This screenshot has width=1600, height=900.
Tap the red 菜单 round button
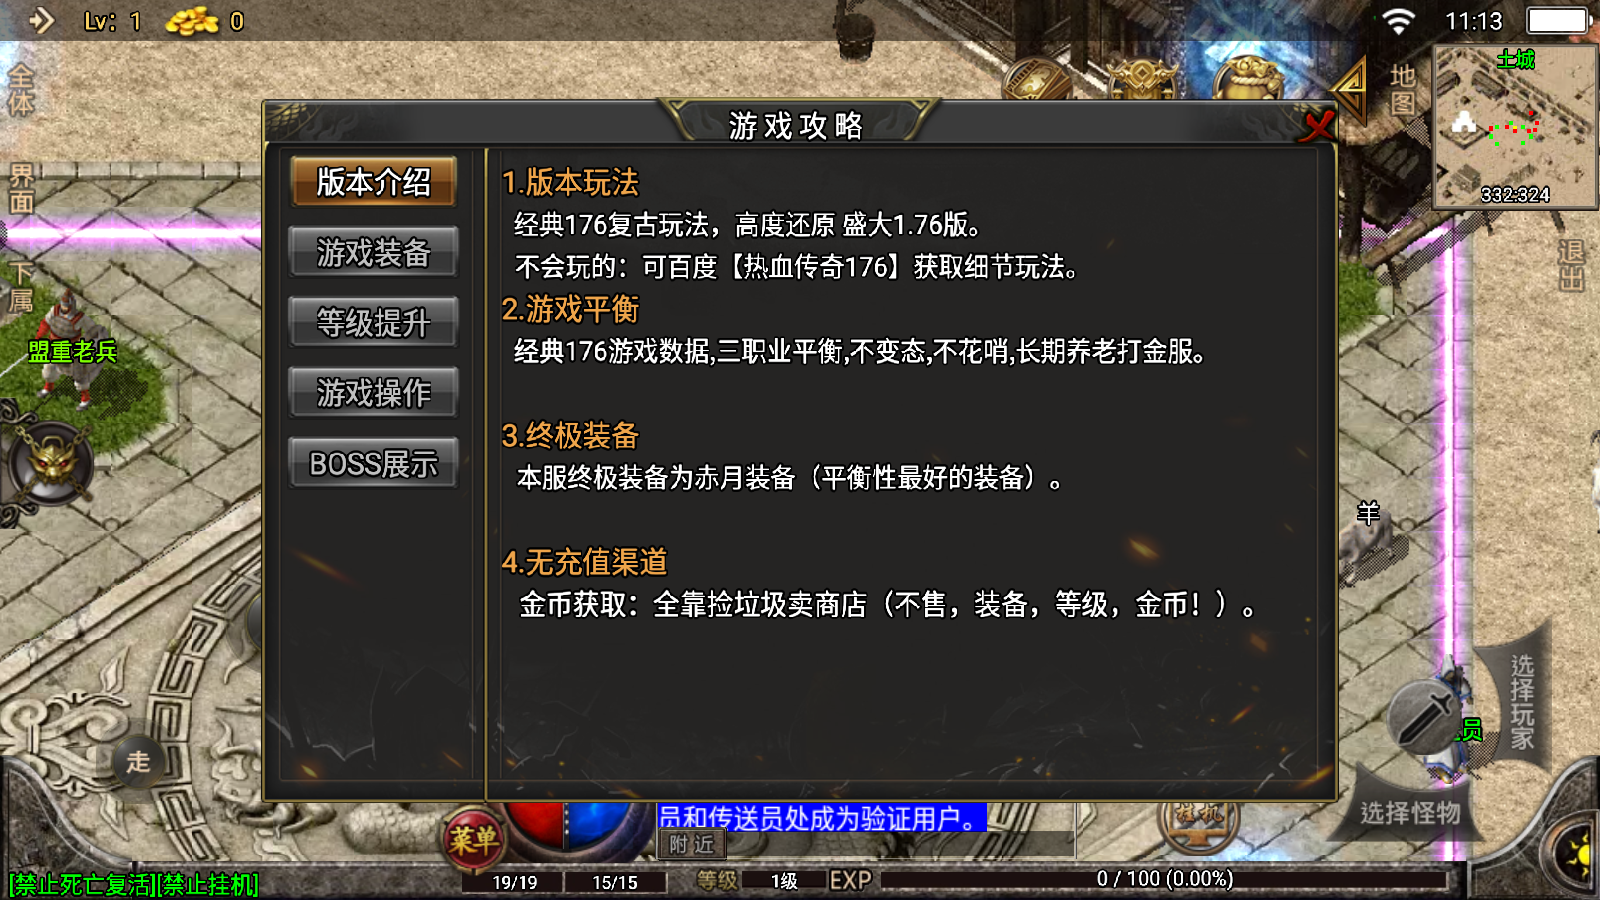[473, 838]
